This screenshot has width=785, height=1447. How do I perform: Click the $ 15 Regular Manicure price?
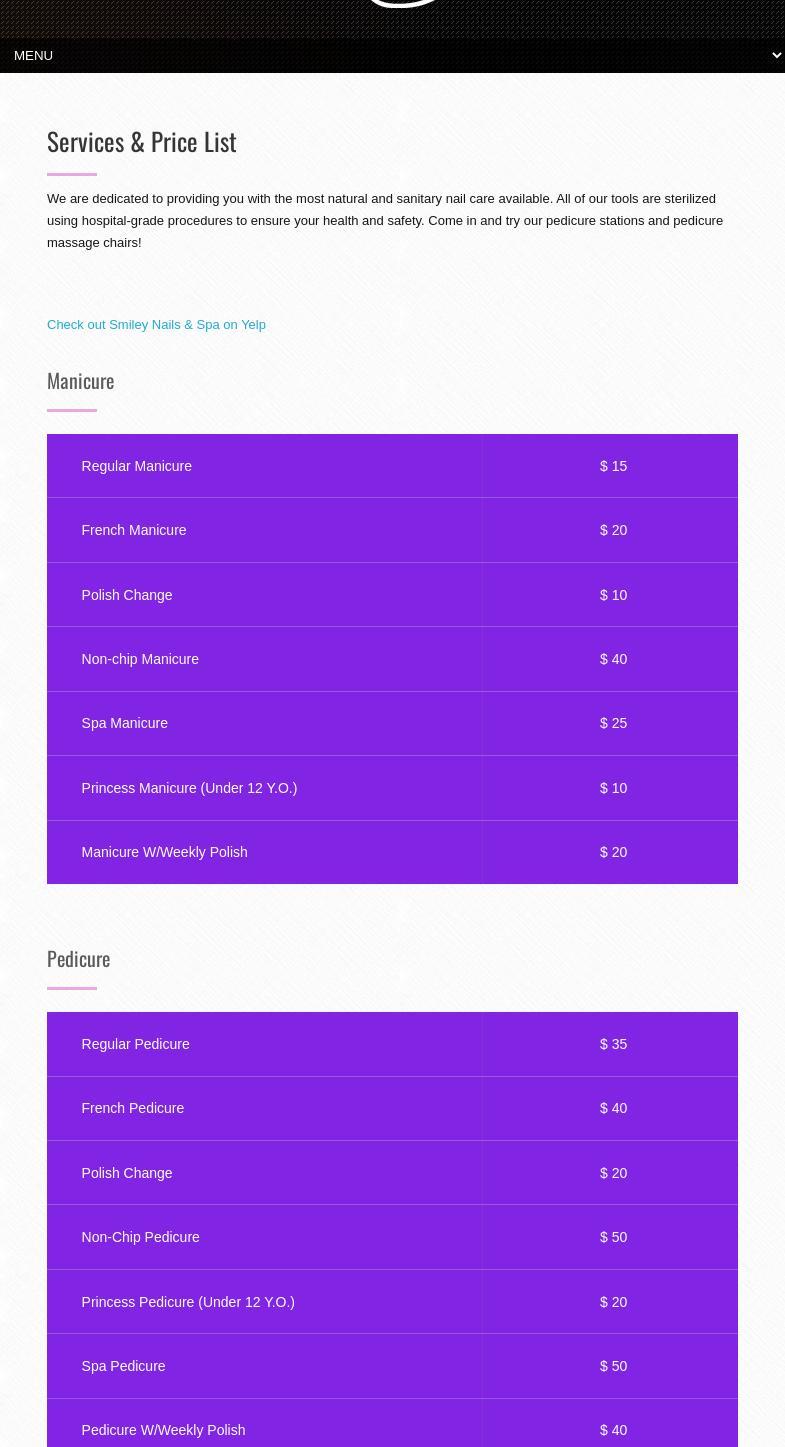(x=613, y=466)
